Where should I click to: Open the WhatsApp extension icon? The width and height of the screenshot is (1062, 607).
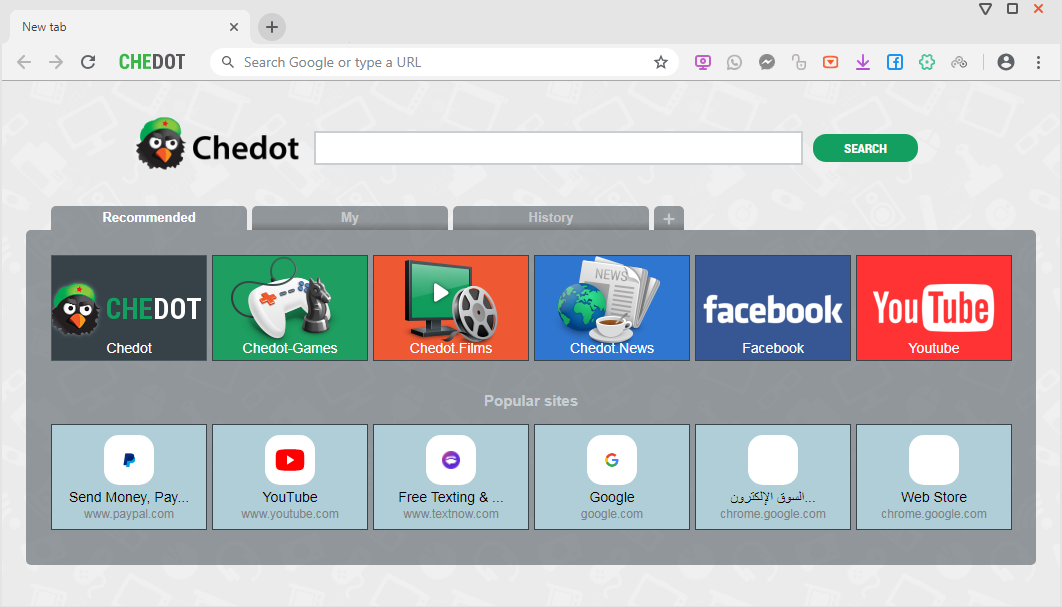[734, 62]
